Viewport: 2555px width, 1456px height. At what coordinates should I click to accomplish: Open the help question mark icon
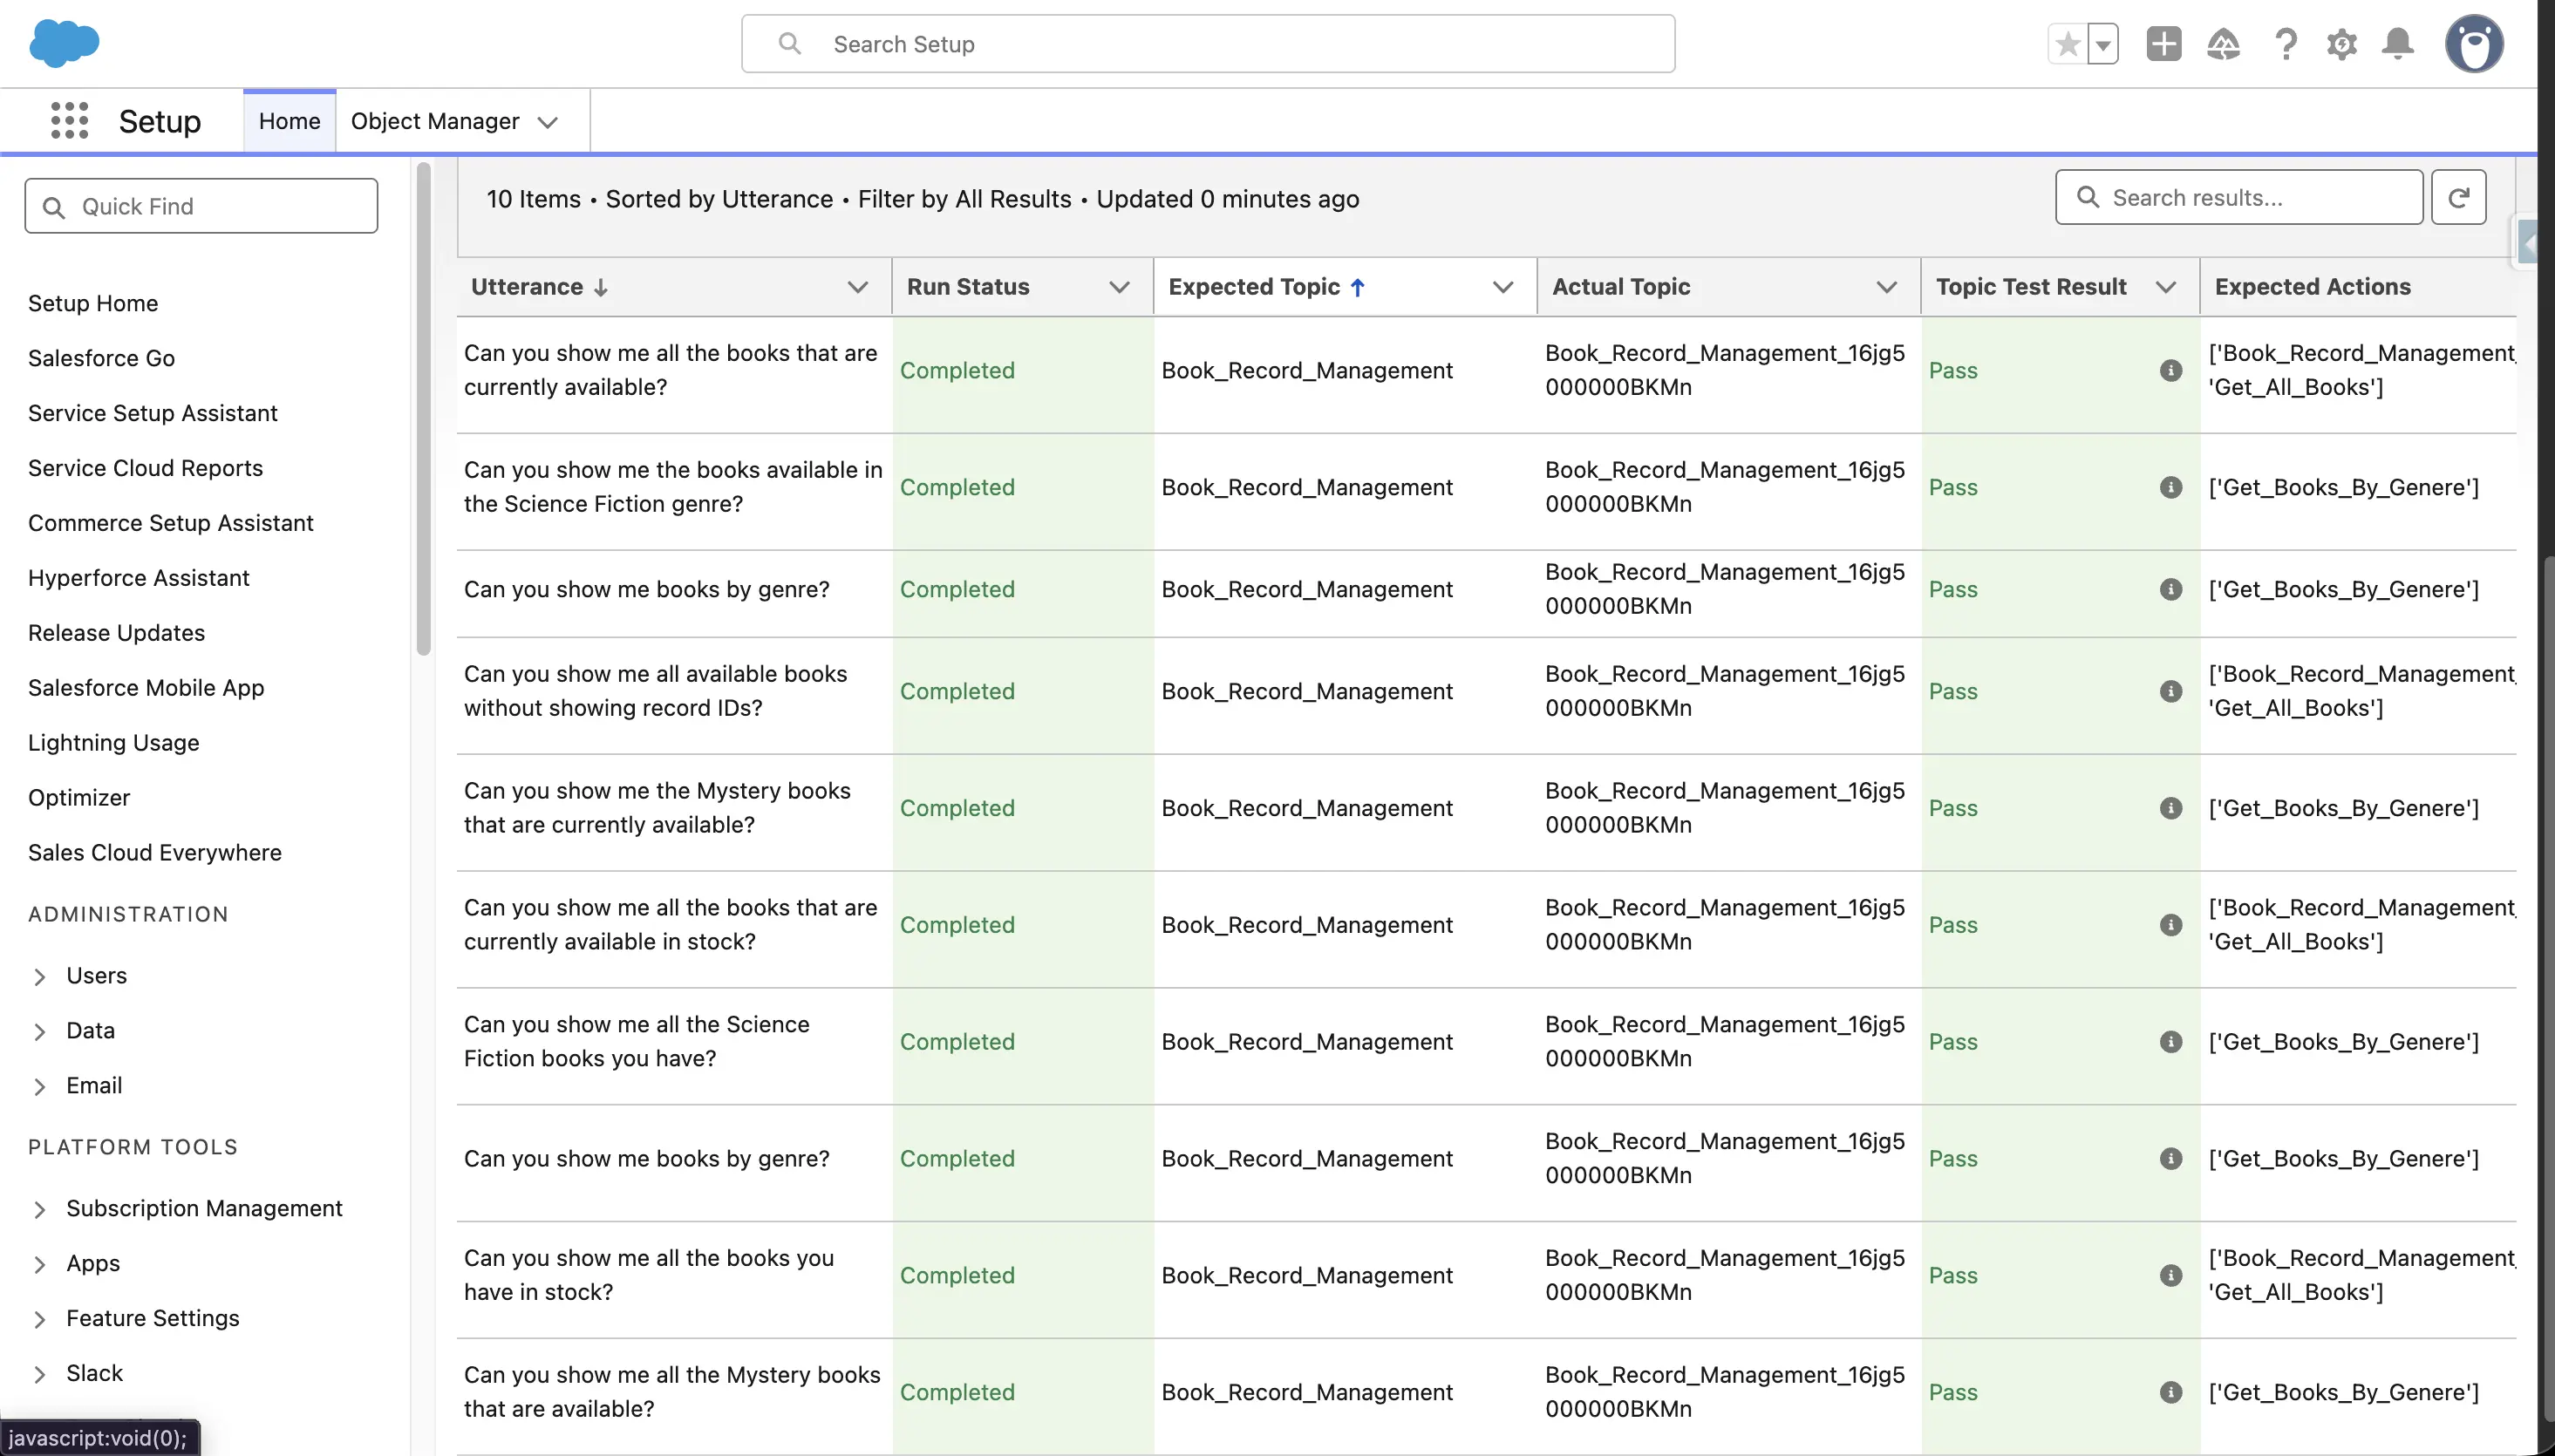click(2285, 44)
